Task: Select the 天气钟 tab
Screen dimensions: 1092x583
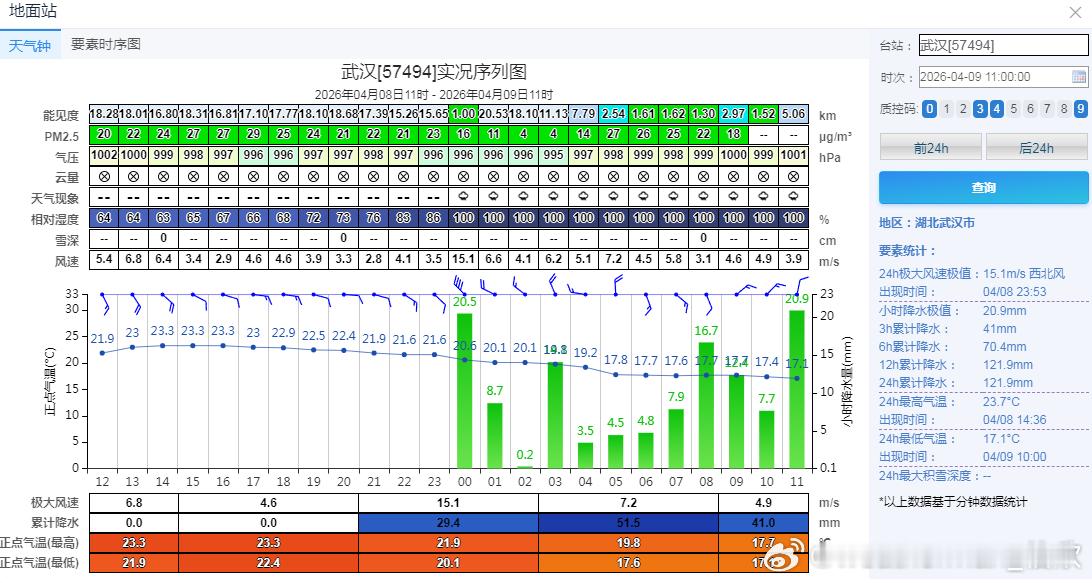Action: coord(30,44)
